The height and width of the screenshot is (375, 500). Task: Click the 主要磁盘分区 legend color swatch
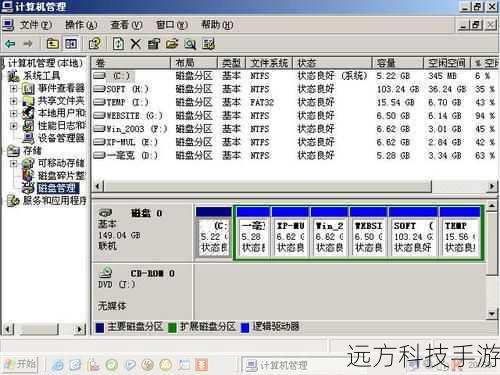pos(100,327)
